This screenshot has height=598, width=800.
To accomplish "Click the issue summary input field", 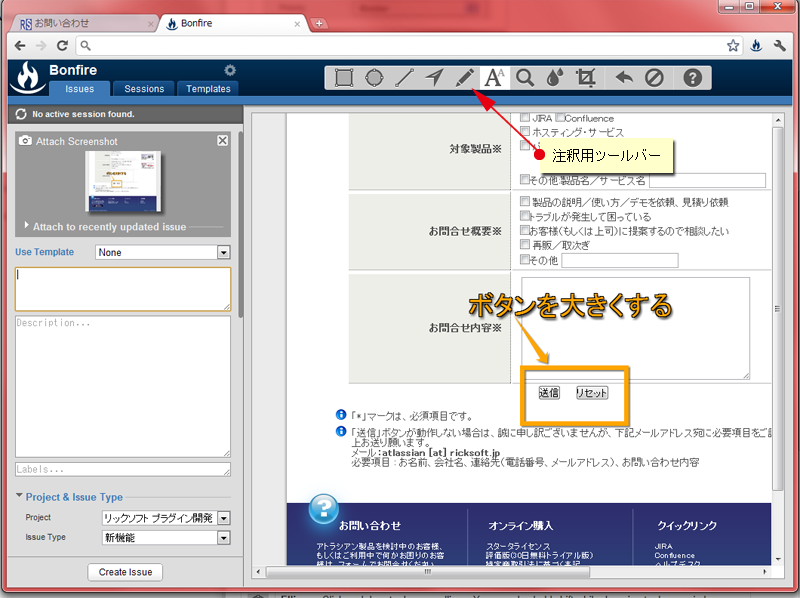I will click(x=123, y=289).
